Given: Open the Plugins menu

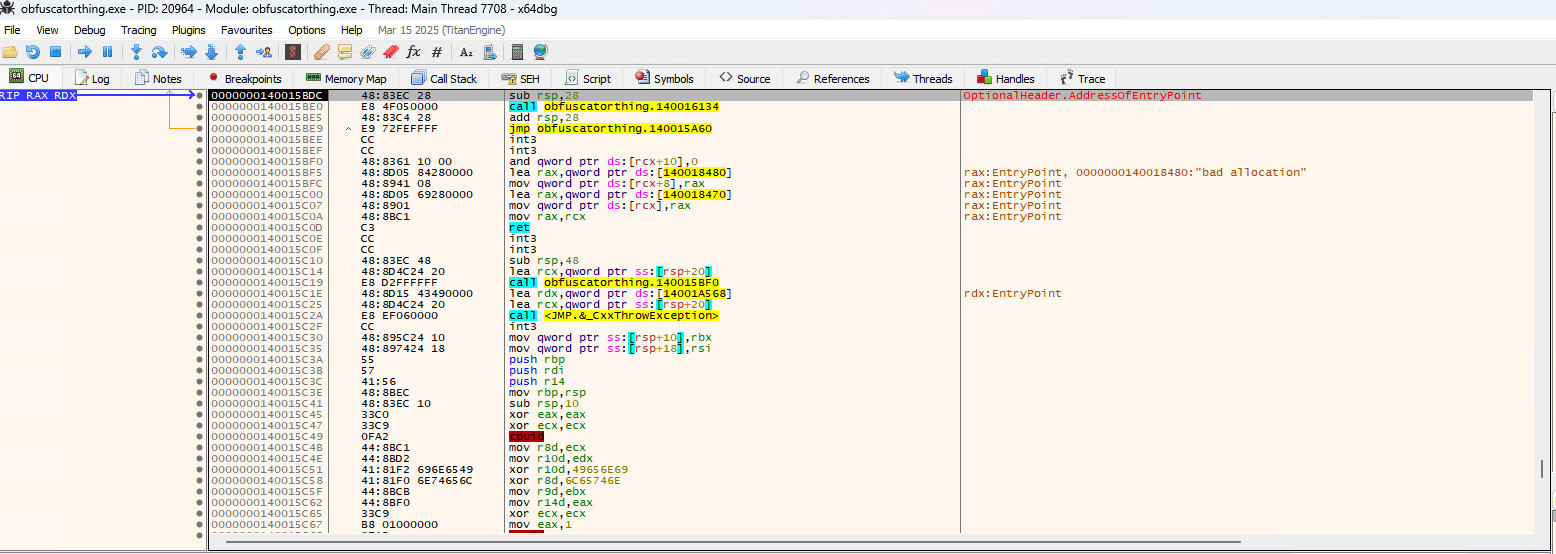Looking at the screenshot, I should (189, 30).
